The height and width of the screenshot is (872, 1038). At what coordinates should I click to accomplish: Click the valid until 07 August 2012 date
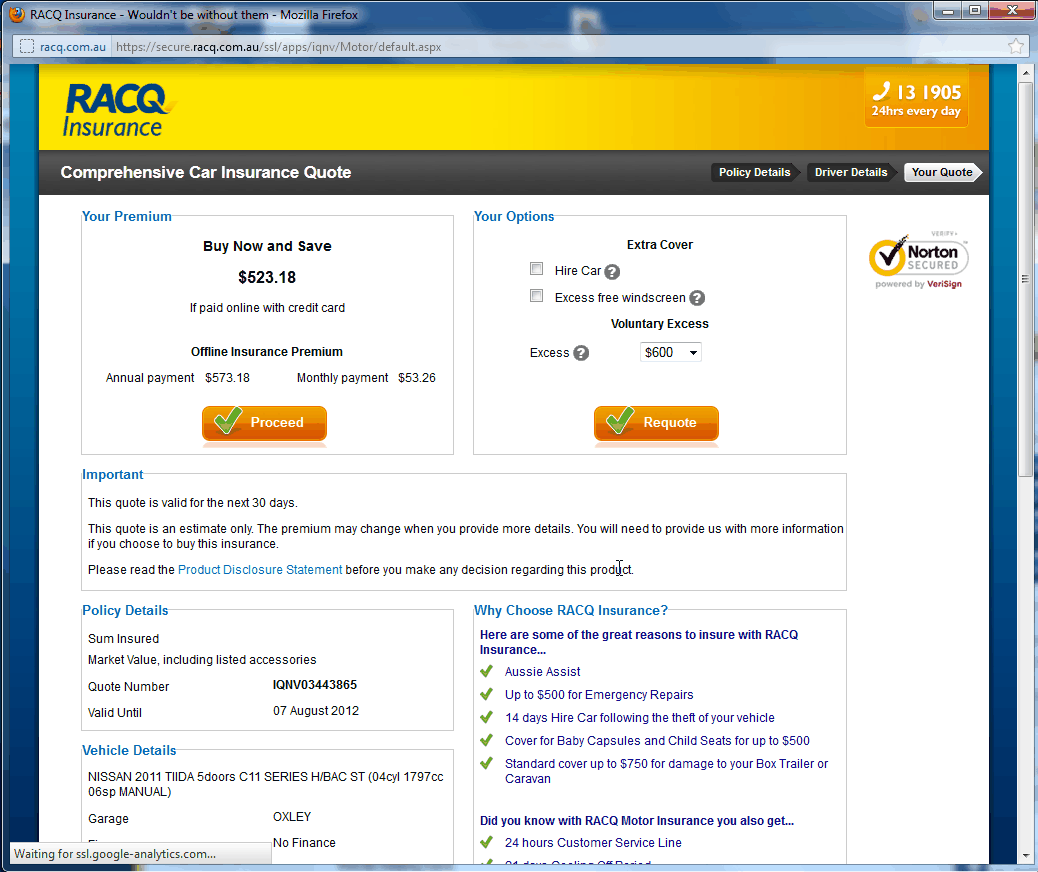(x=316, y=710)
